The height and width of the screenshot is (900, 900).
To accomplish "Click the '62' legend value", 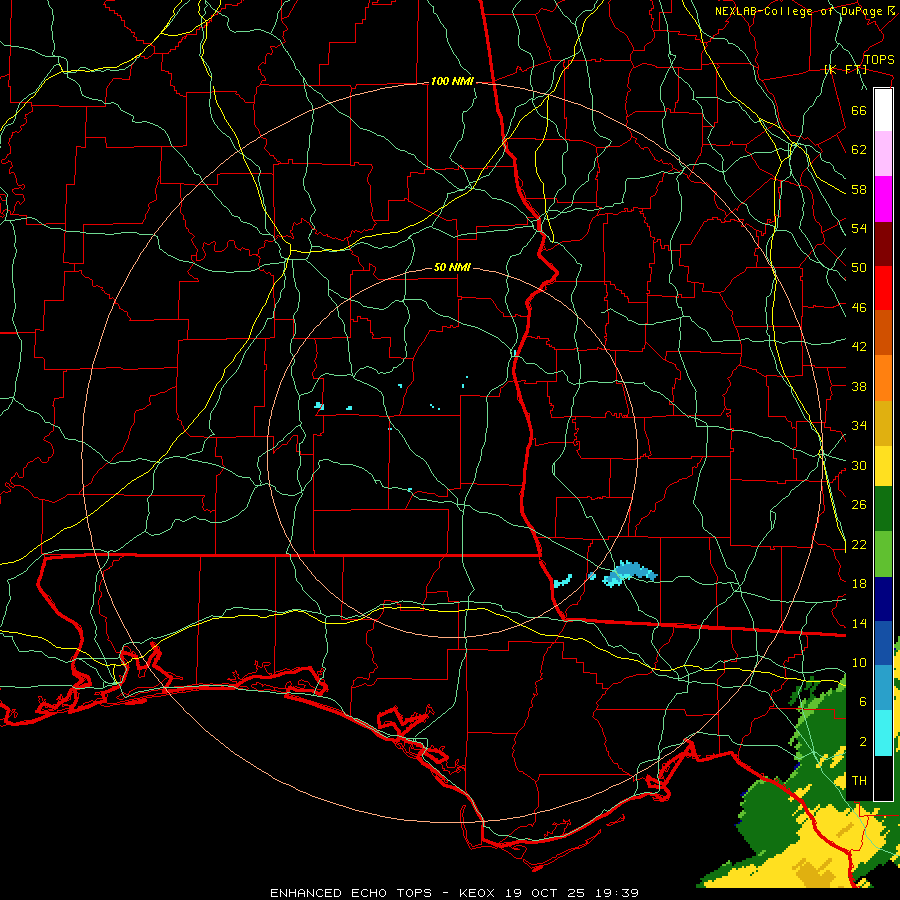I will (859, 149).
